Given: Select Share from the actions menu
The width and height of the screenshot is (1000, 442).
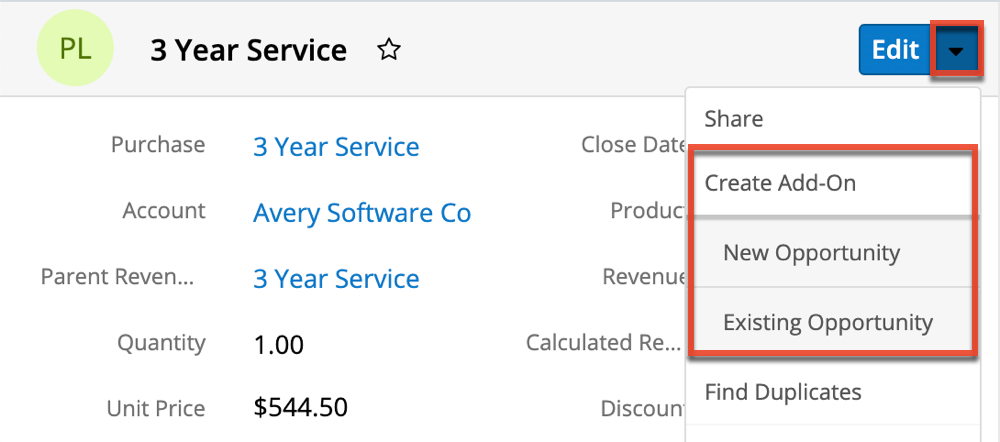Looking at the screenshot, I should point(734,119).
